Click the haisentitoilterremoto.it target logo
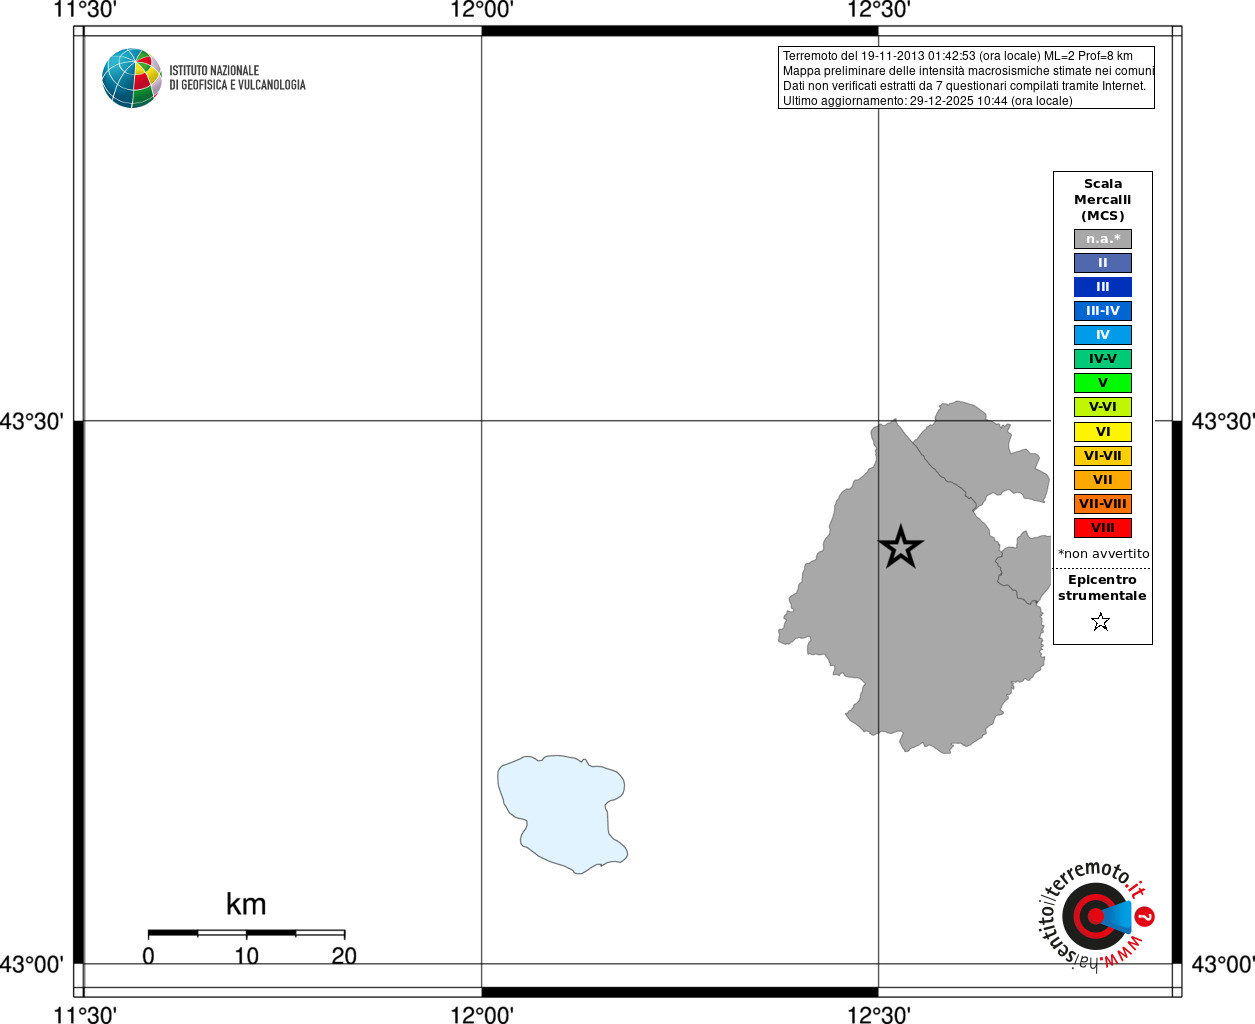The image size is (1255, 1024). click(x=1095, y=916)
